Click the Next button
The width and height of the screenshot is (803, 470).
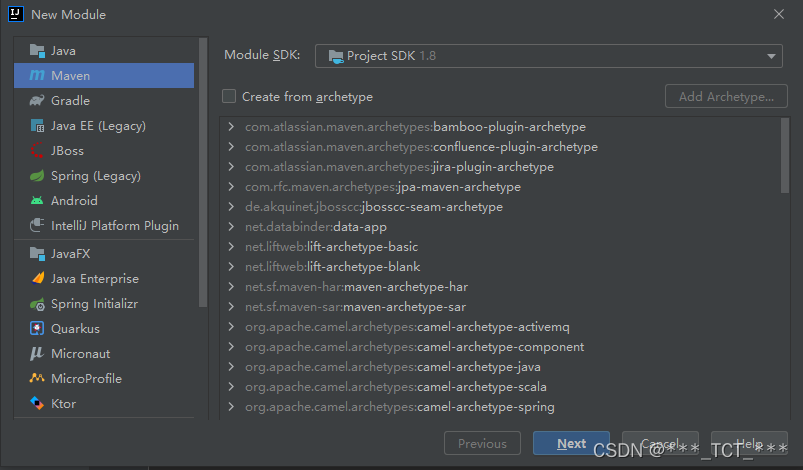point(571,443)
